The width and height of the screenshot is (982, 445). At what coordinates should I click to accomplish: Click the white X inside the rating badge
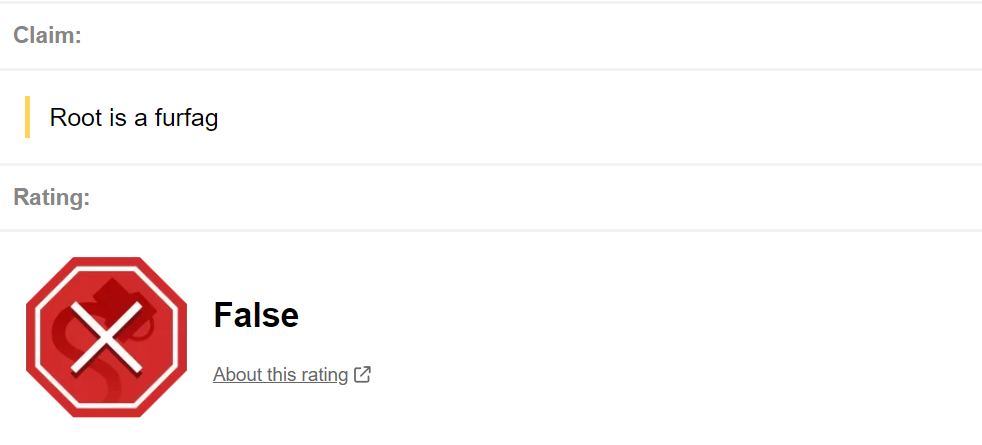tap(106, 337)
